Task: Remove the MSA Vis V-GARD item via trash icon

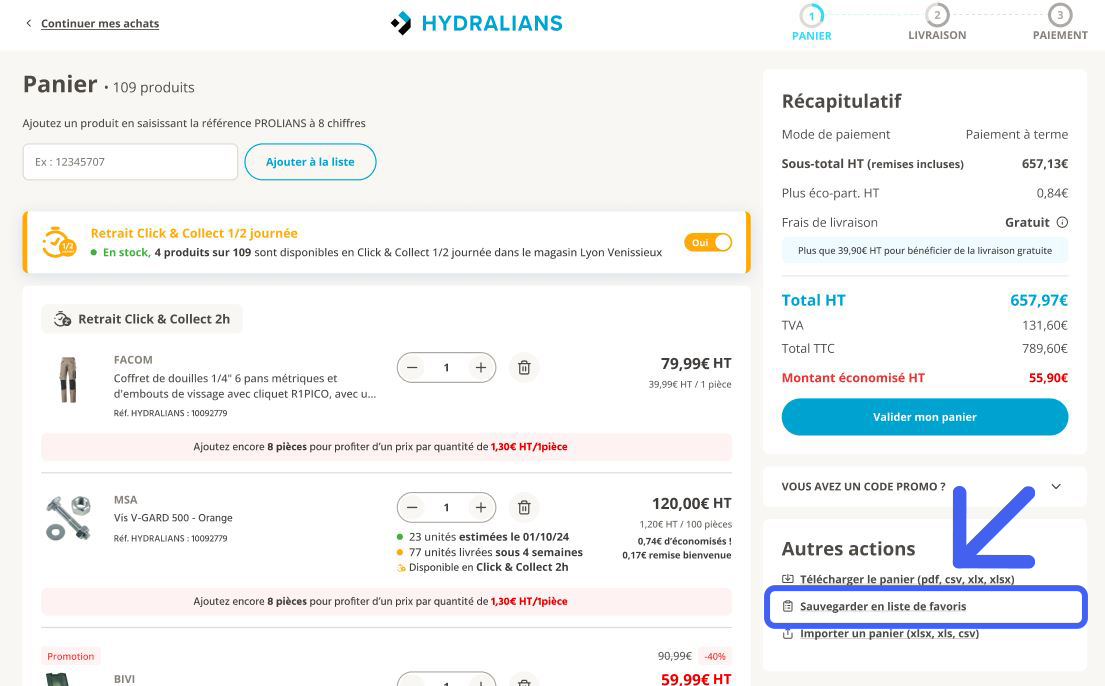Action: pos(524,508)
